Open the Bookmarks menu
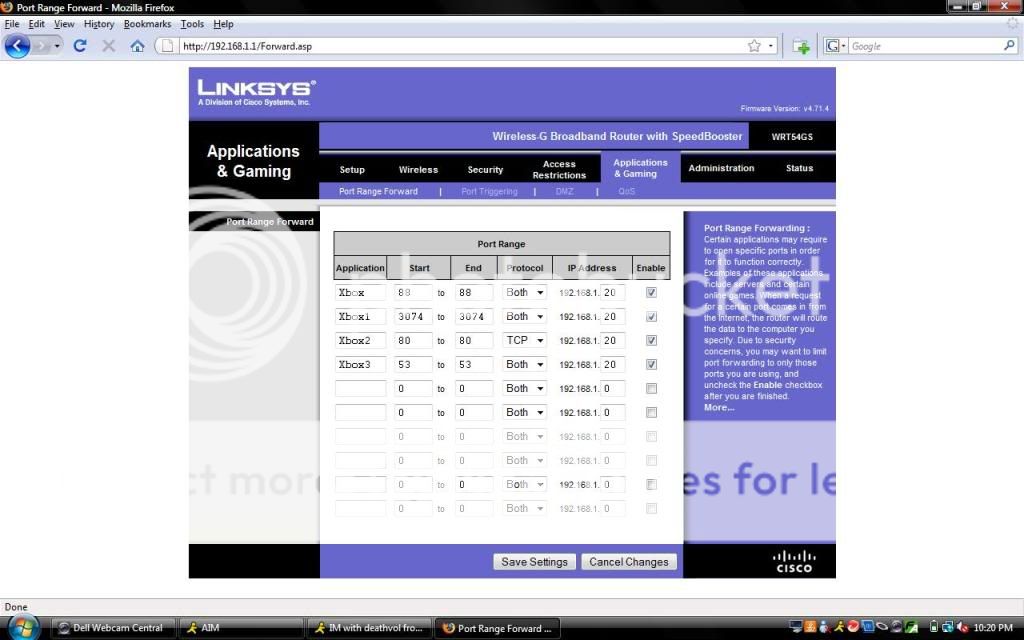This screenshot has width=1024, height=640. [147, 24]
